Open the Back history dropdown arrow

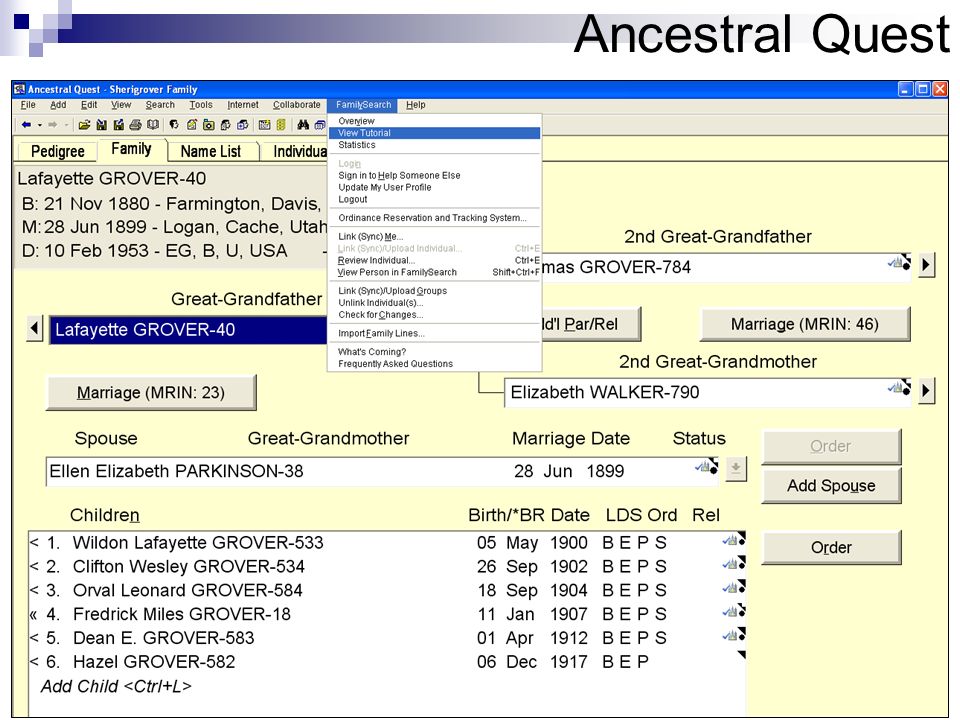(x=40, y=126)
